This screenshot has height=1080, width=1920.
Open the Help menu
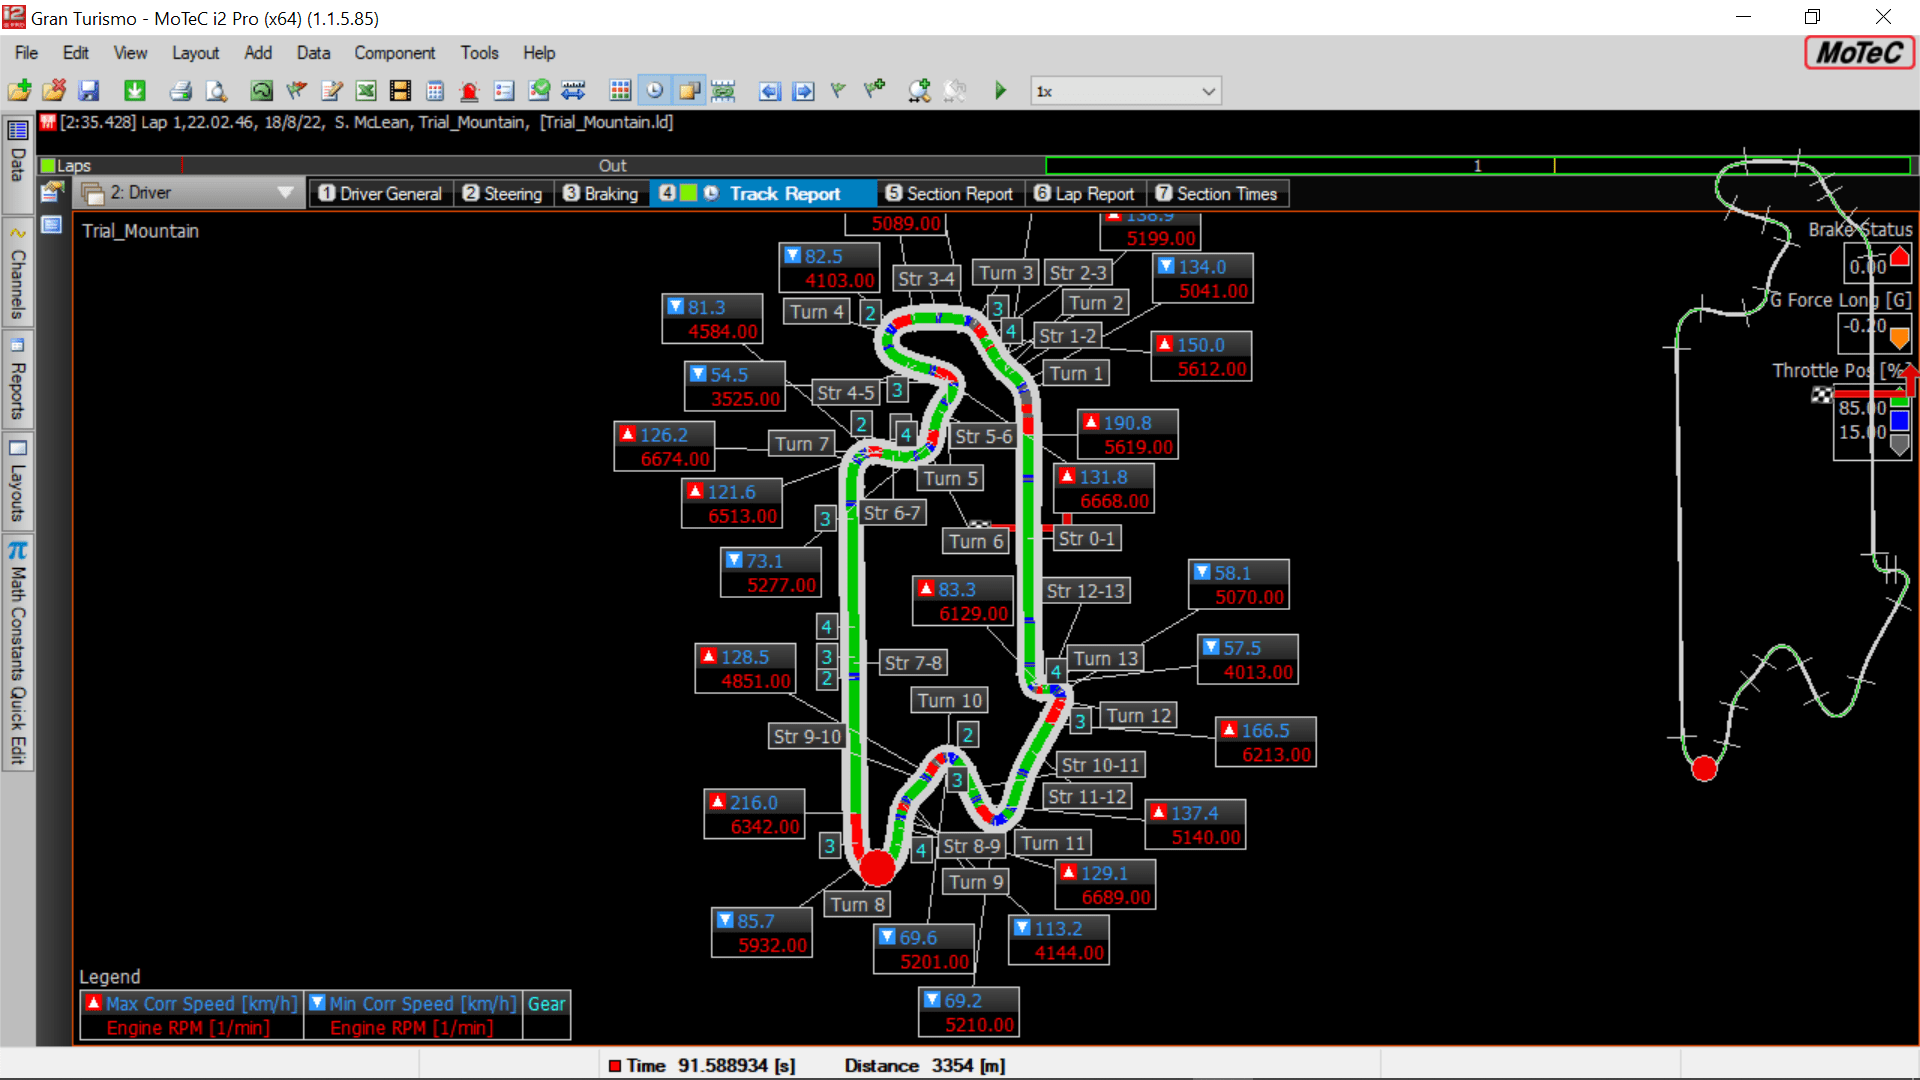pyautogui.click(x=539, y=53)
